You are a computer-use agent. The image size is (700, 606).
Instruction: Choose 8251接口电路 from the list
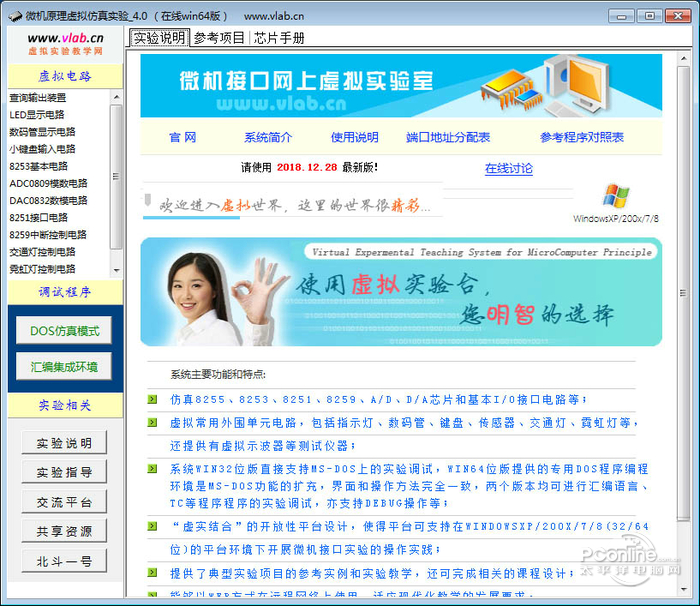tap(38, 217)
